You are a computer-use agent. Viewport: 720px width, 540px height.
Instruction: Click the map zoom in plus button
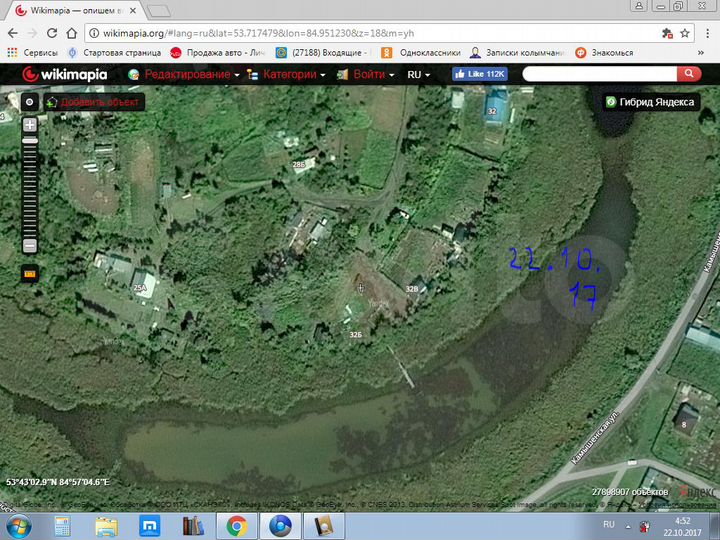(x=30, y=125)
